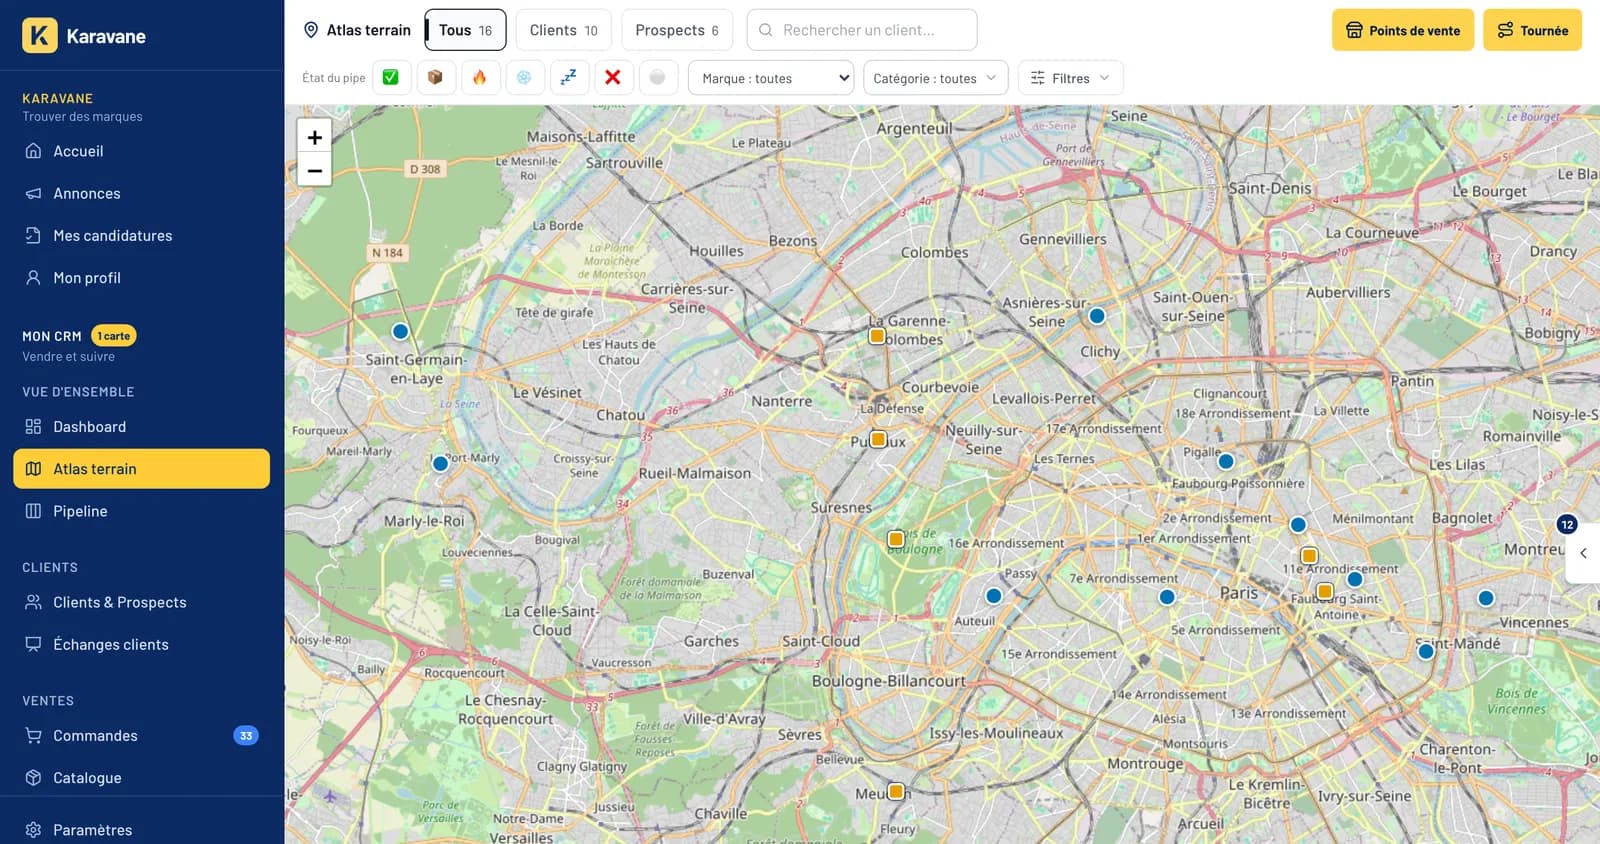Toggle the snowflake pipe state filter
Screen dimensions: 1600x844
[524, 78]
